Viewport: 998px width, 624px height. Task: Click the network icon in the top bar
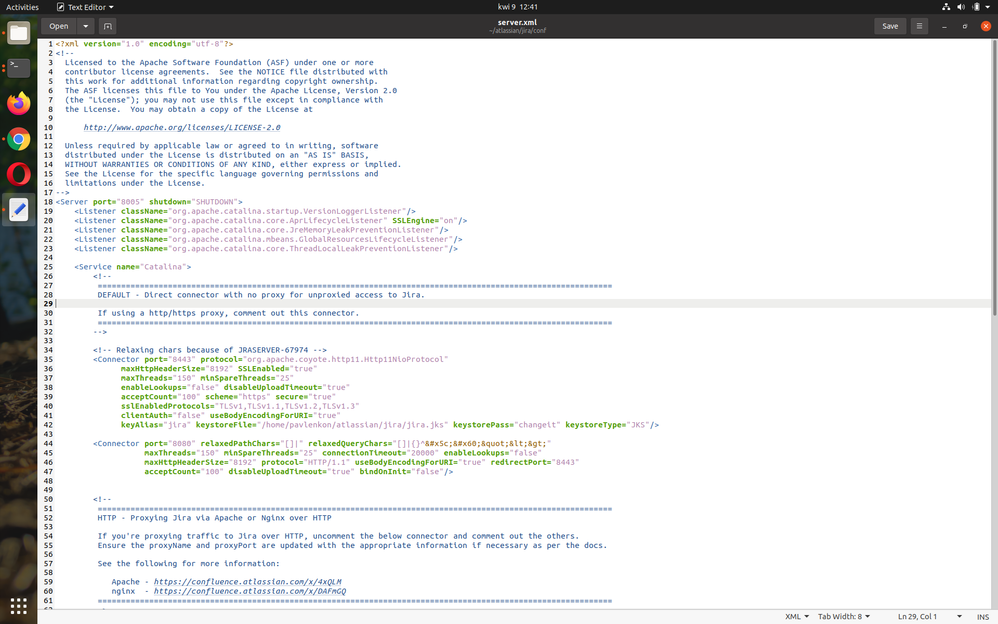click(946, 6)
